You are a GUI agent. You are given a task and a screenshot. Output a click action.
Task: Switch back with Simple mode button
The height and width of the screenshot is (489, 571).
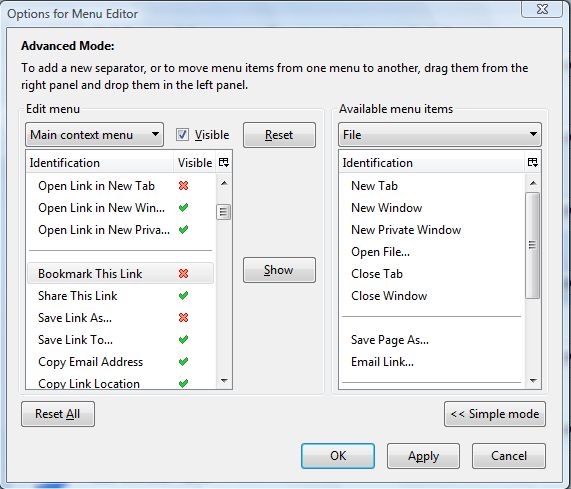495,414
